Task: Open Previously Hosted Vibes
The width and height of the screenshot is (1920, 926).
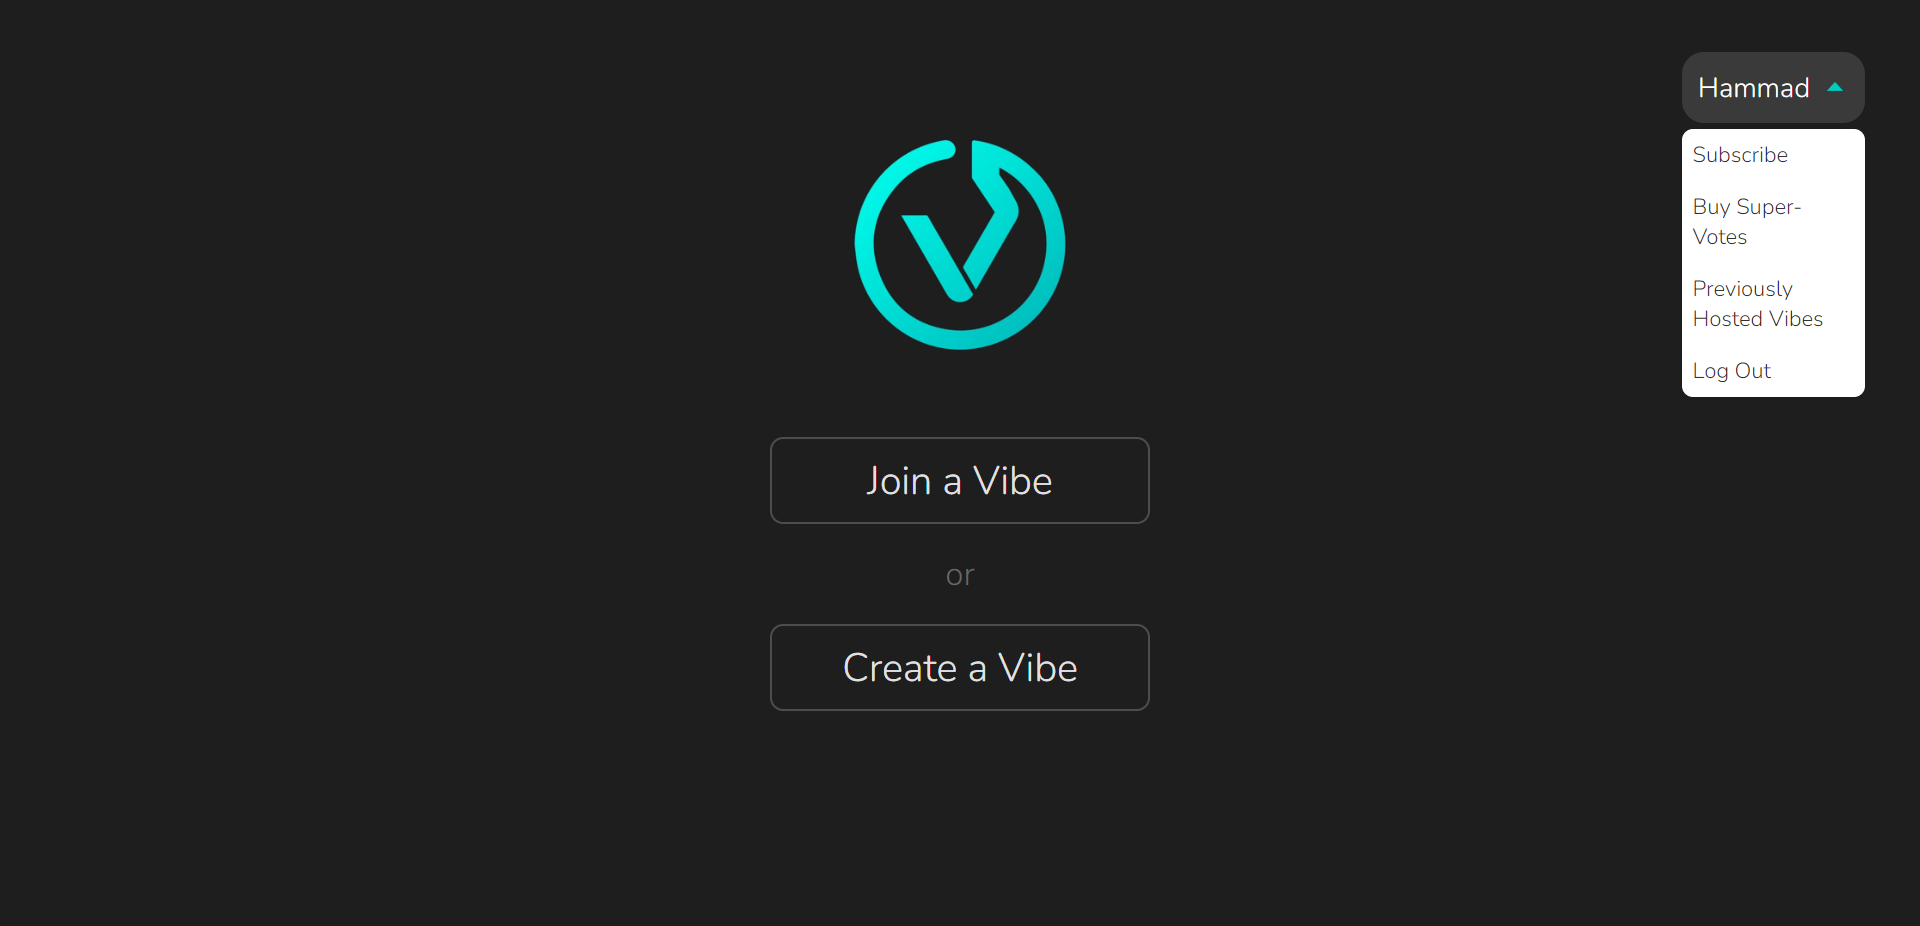Action: coord(1757,304)
